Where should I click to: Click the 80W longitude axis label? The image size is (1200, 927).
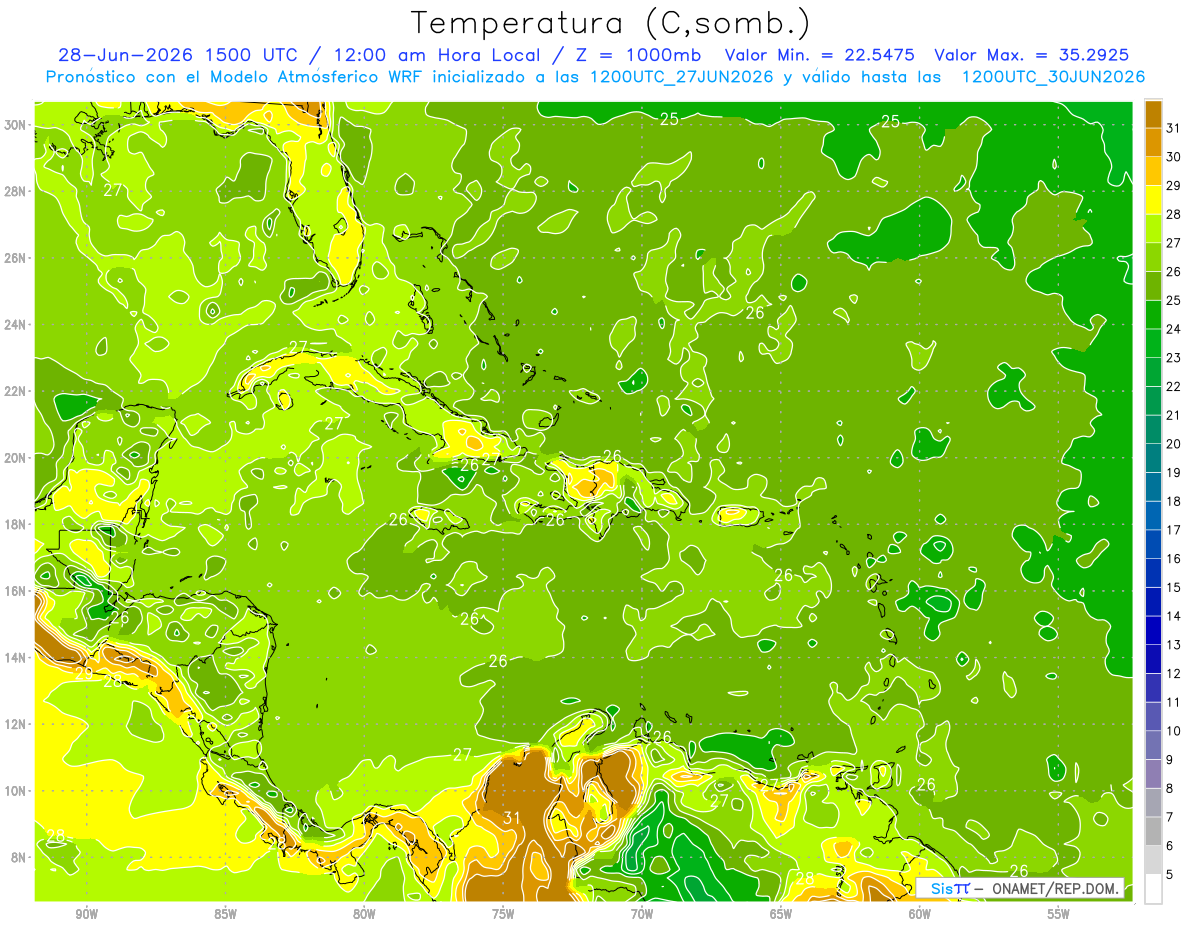pos(364,914)
